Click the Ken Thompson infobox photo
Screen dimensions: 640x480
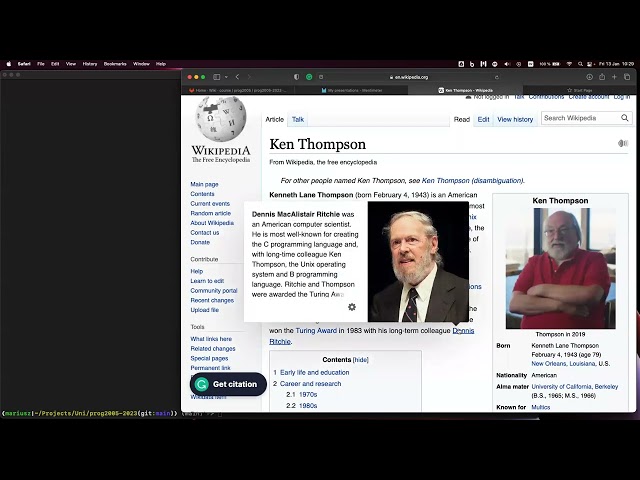coord(560,268)
